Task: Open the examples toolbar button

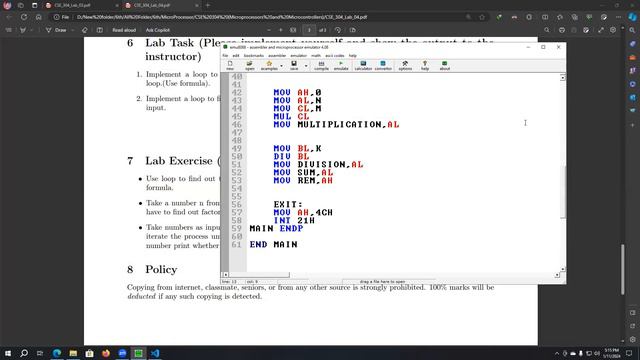Action: click(269, 65)
